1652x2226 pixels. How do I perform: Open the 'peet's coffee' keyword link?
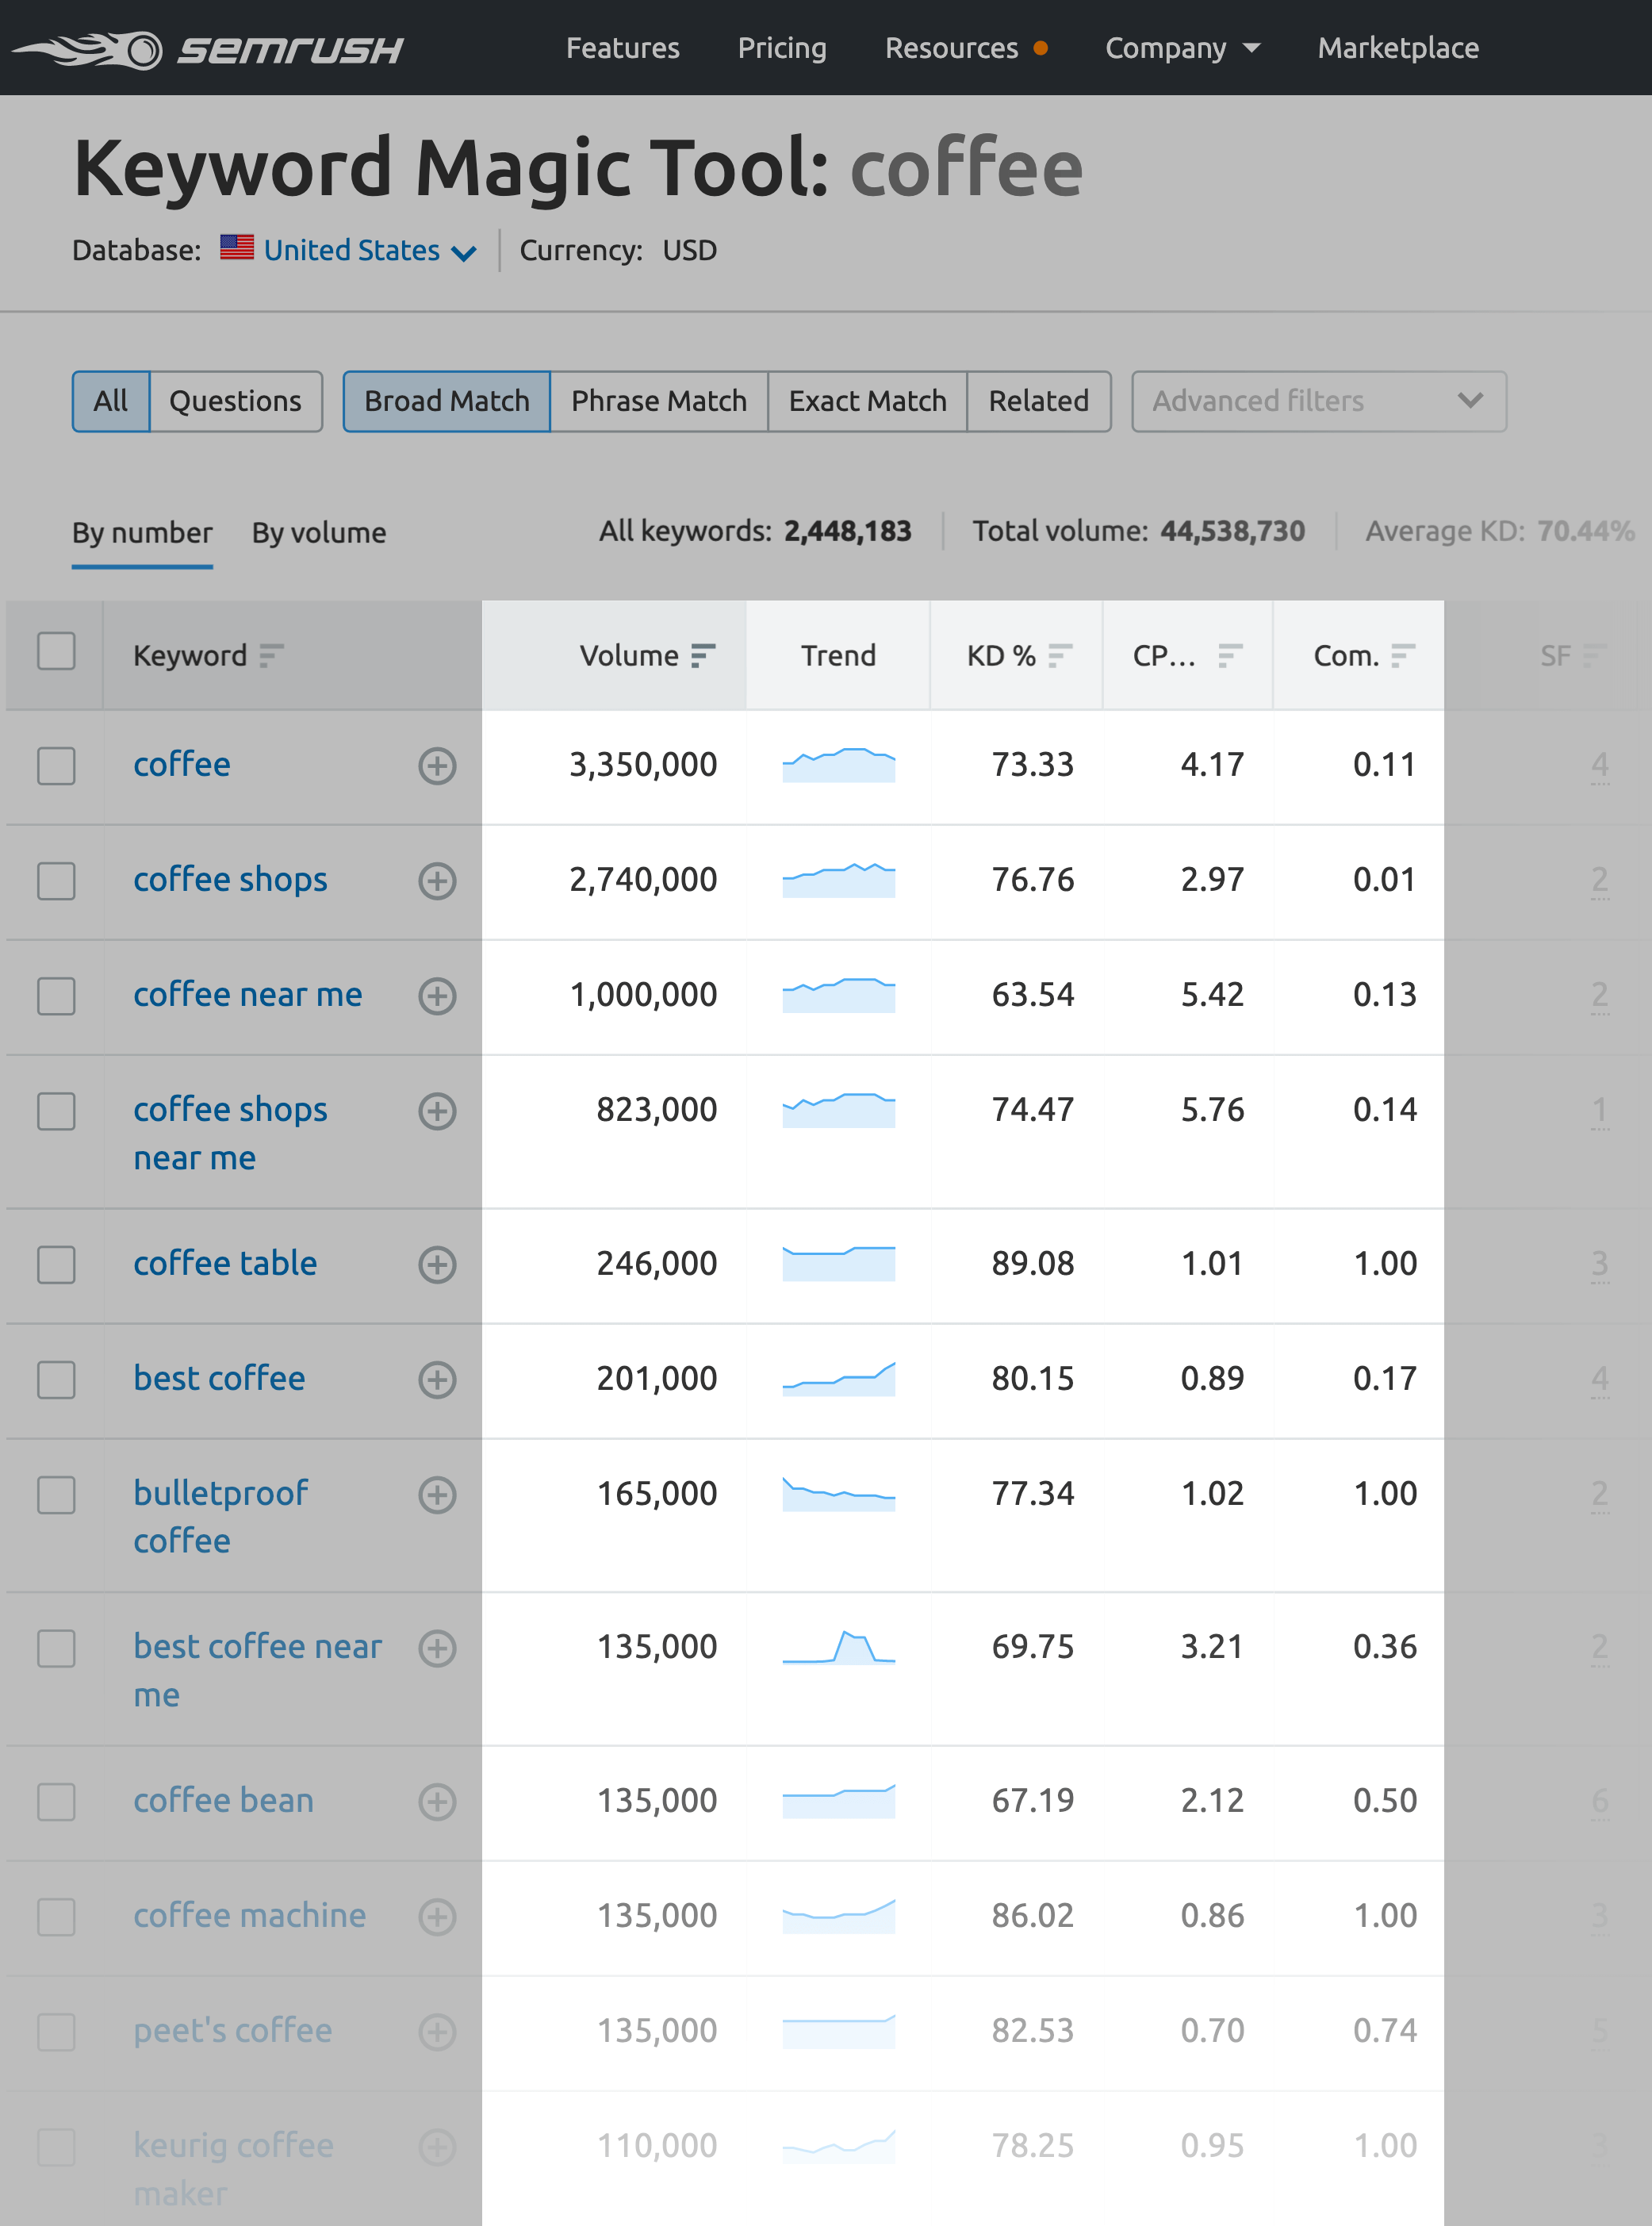click(232, 2030)
